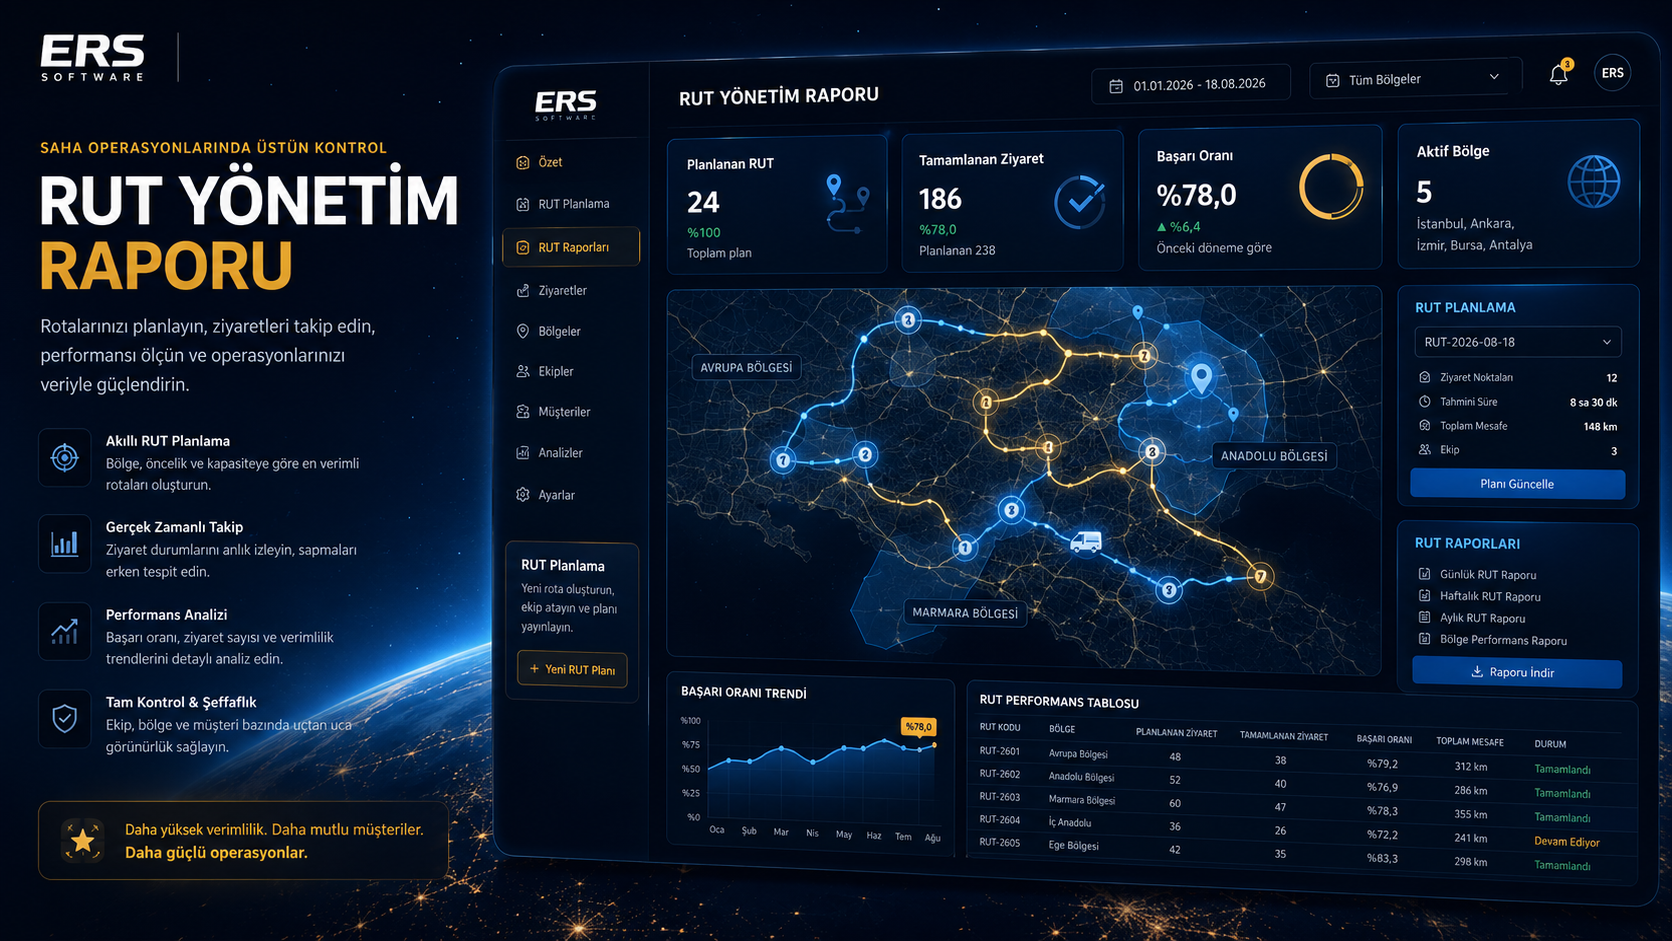Open the RUT-2026-08-18 plan dropdown
1672x941 pixels.
click(x=1517, y=342)
